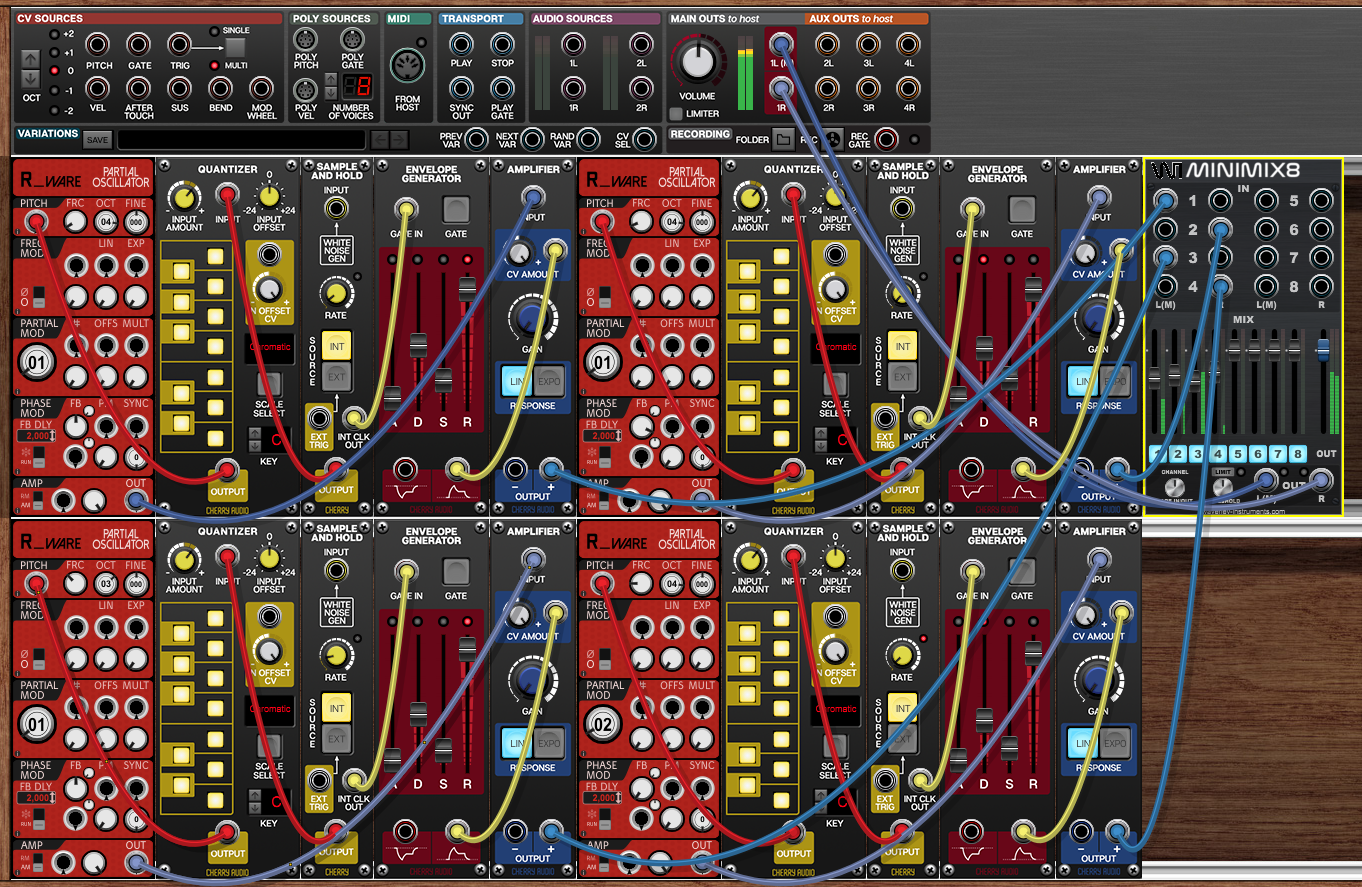Click the Transport PLAY jack
The height and width of the screenshot is (887, 1362).
461,44
